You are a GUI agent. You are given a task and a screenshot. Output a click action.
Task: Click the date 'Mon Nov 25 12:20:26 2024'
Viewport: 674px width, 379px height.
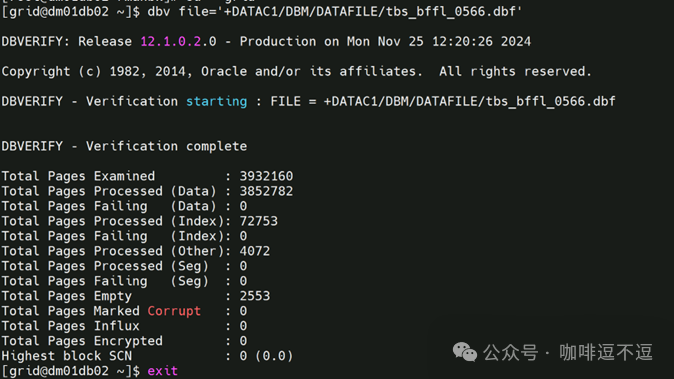point(439,41)
